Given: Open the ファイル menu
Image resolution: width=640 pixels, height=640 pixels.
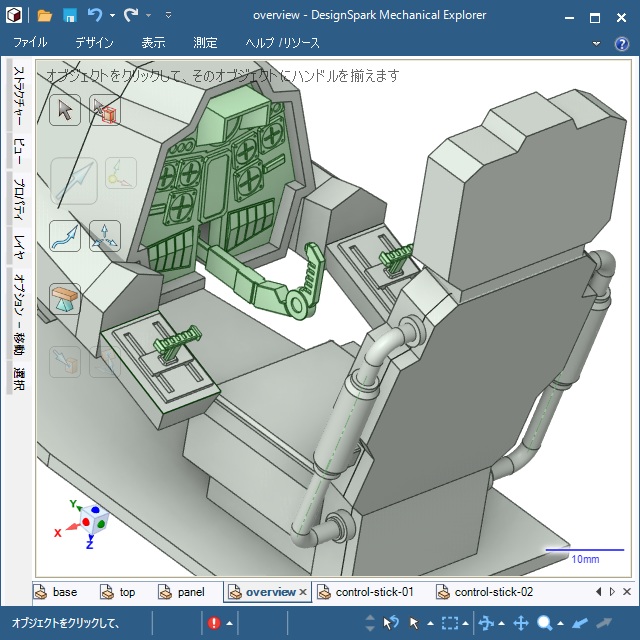Looking at the screenshot, I should click(30, 43).
